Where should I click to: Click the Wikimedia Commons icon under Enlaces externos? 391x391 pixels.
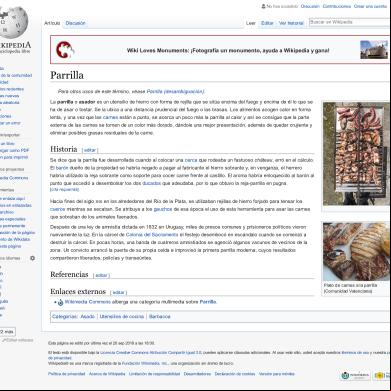coord(60,302)
